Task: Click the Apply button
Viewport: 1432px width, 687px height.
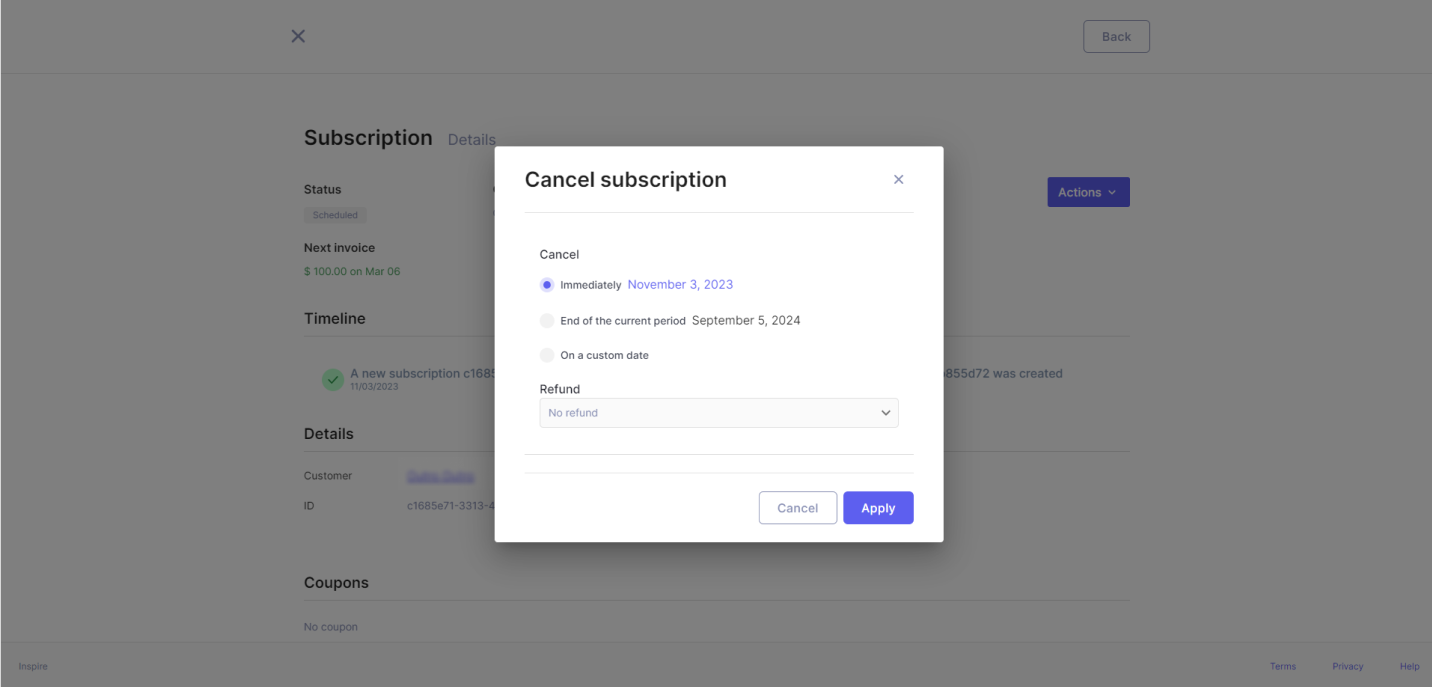Action: click(878, 508)
